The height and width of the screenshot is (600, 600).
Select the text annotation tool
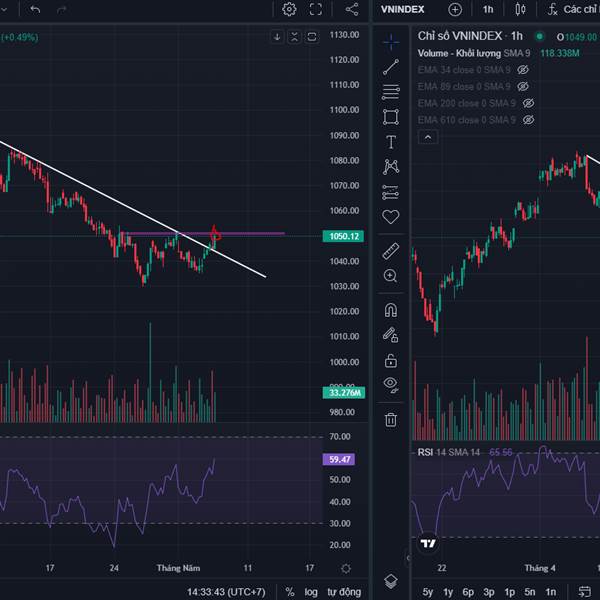coord(391,142)
